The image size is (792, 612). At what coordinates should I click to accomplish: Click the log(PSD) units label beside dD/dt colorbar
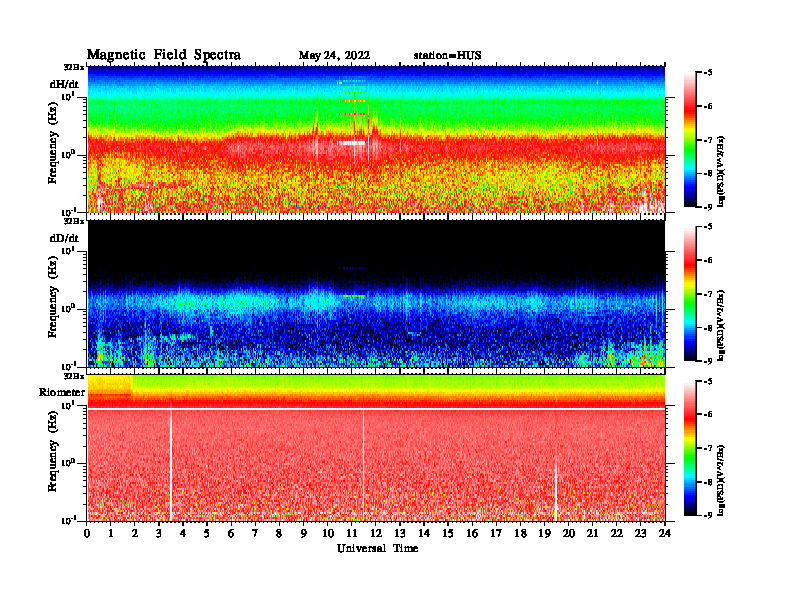tap(721, 325)
